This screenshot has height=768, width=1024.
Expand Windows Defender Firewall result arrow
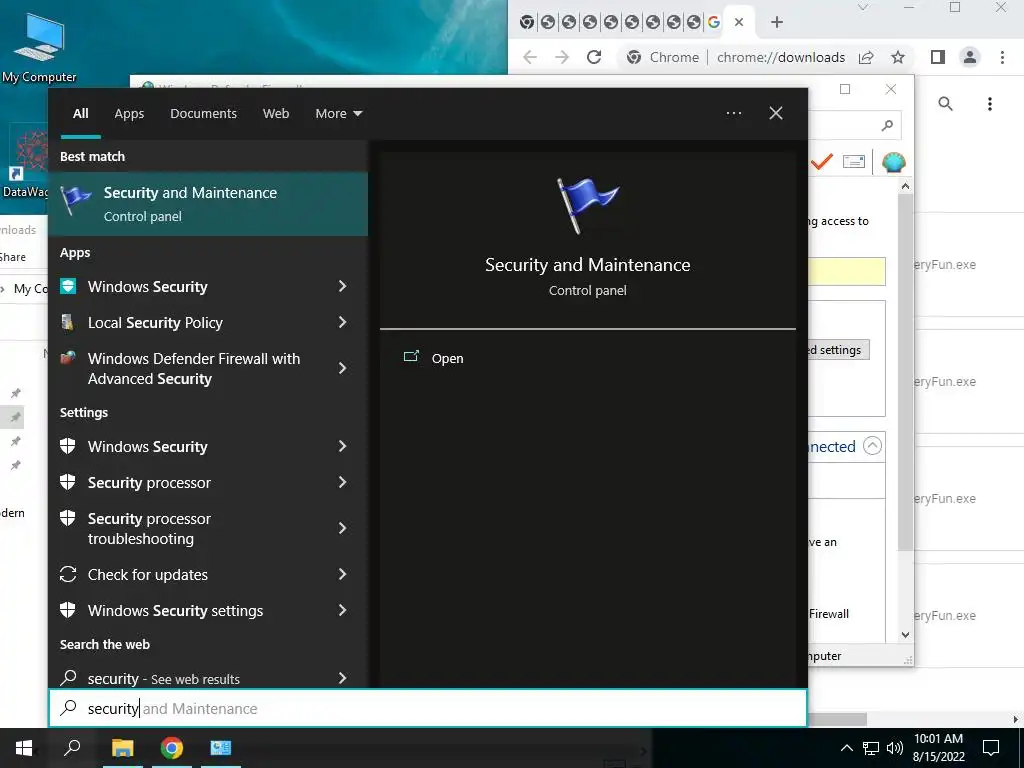point(342,368)
